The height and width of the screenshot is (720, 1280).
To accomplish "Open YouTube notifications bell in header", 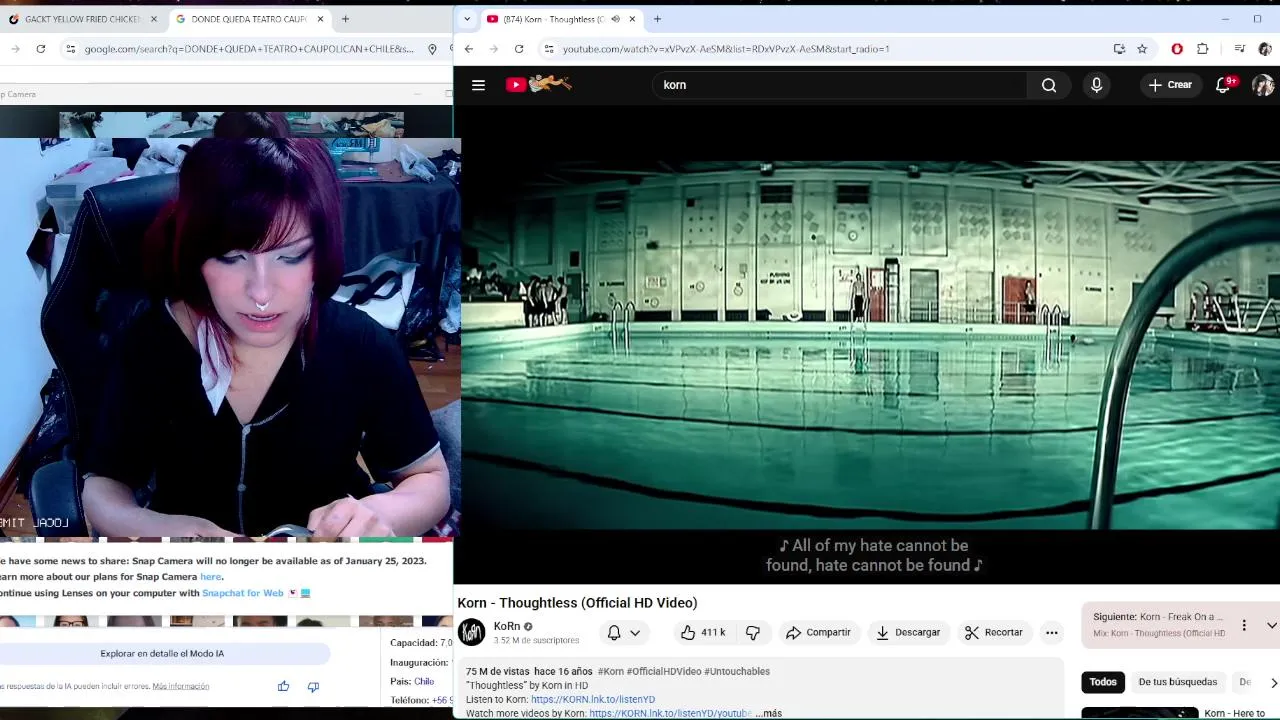I will (1223, 85).
